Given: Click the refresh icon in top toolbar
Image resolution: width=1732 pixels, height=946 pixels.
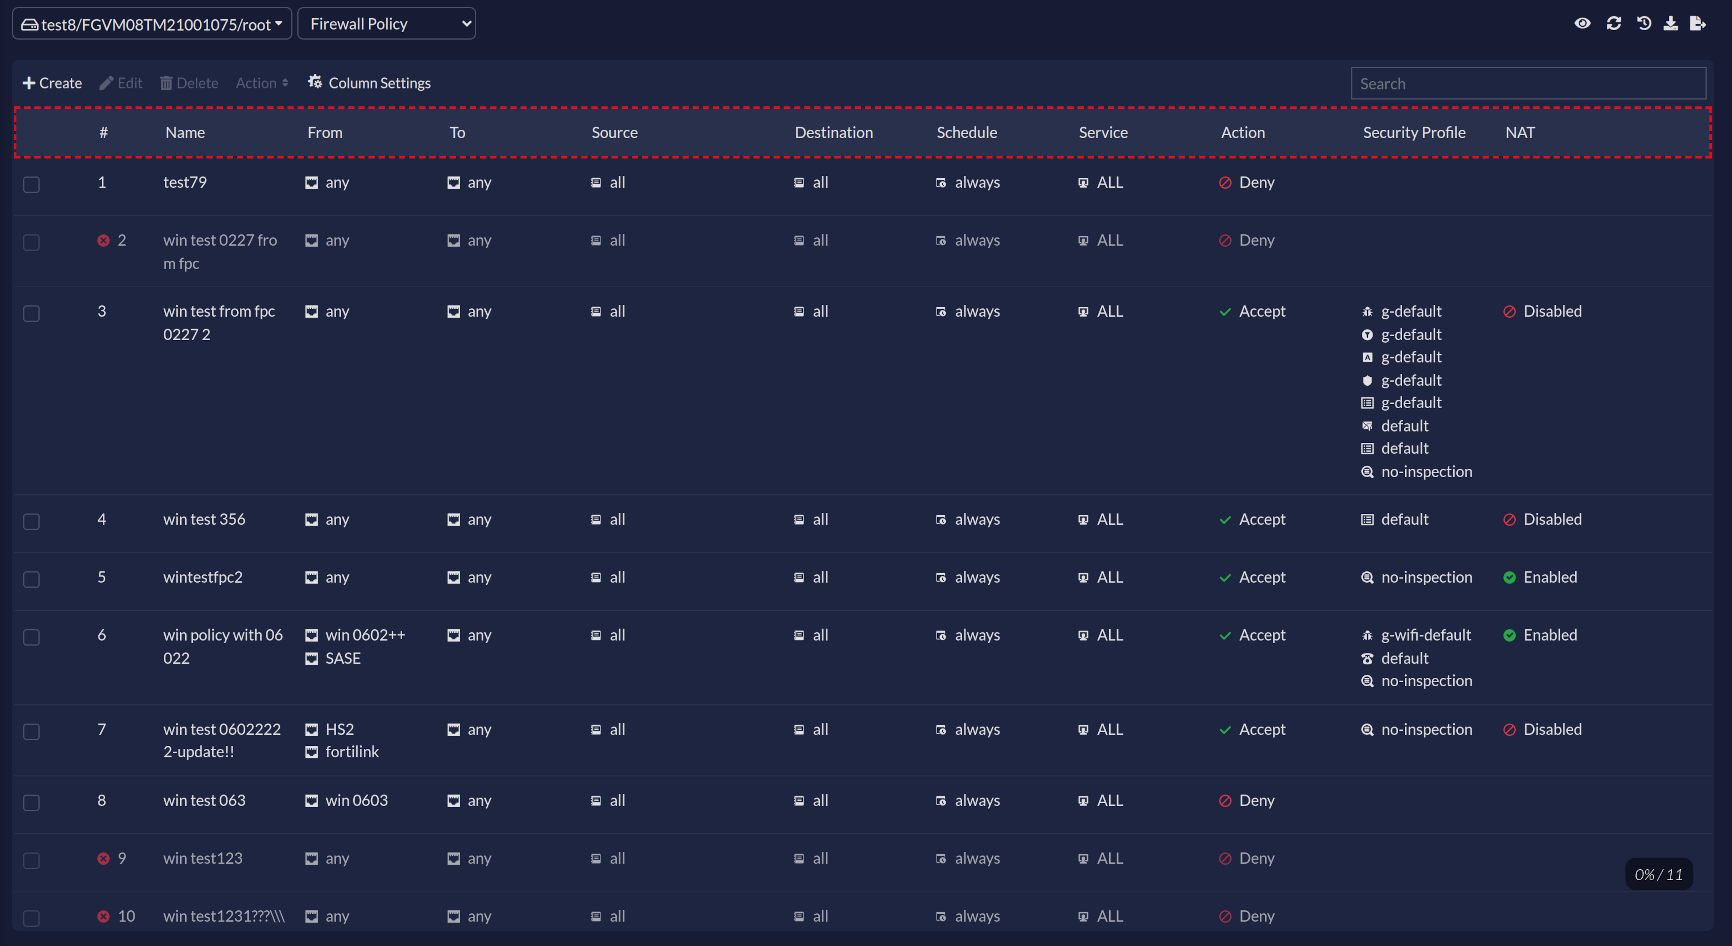Looking at the screenshot, I should pyautogui.click(x=1613, y=23).
